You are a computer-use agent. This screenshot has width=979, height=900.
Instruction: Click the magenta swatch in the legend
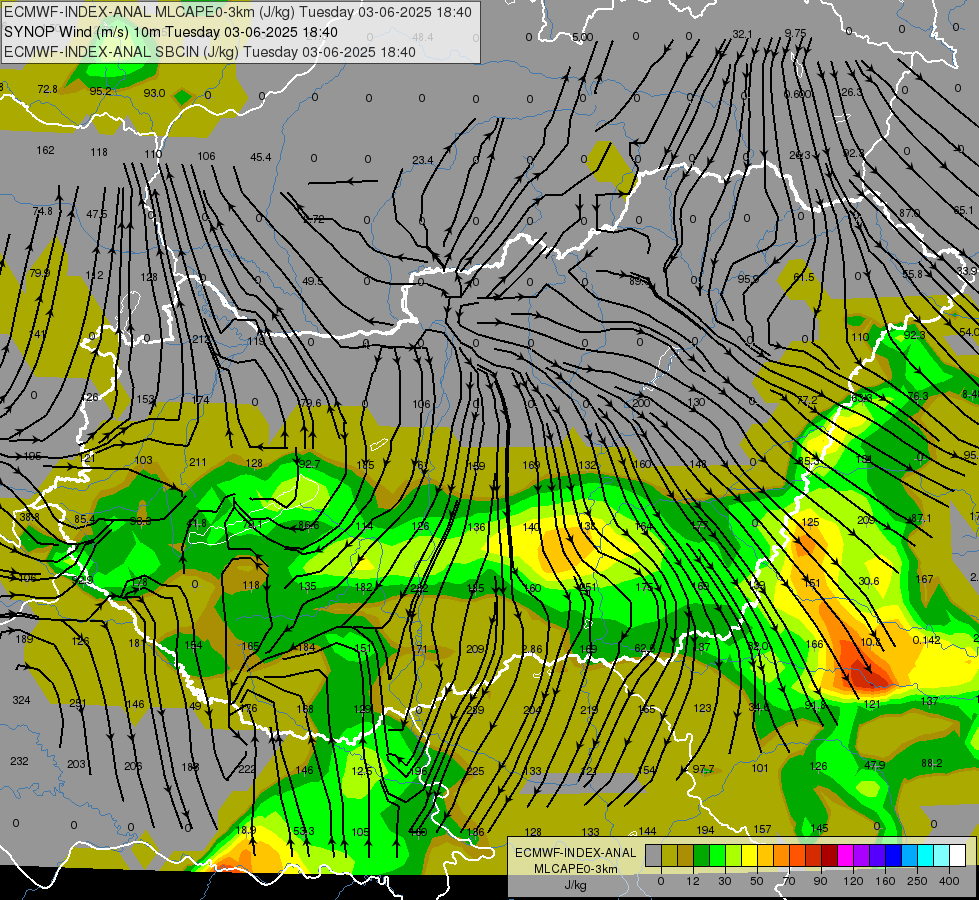coord(845,855)
